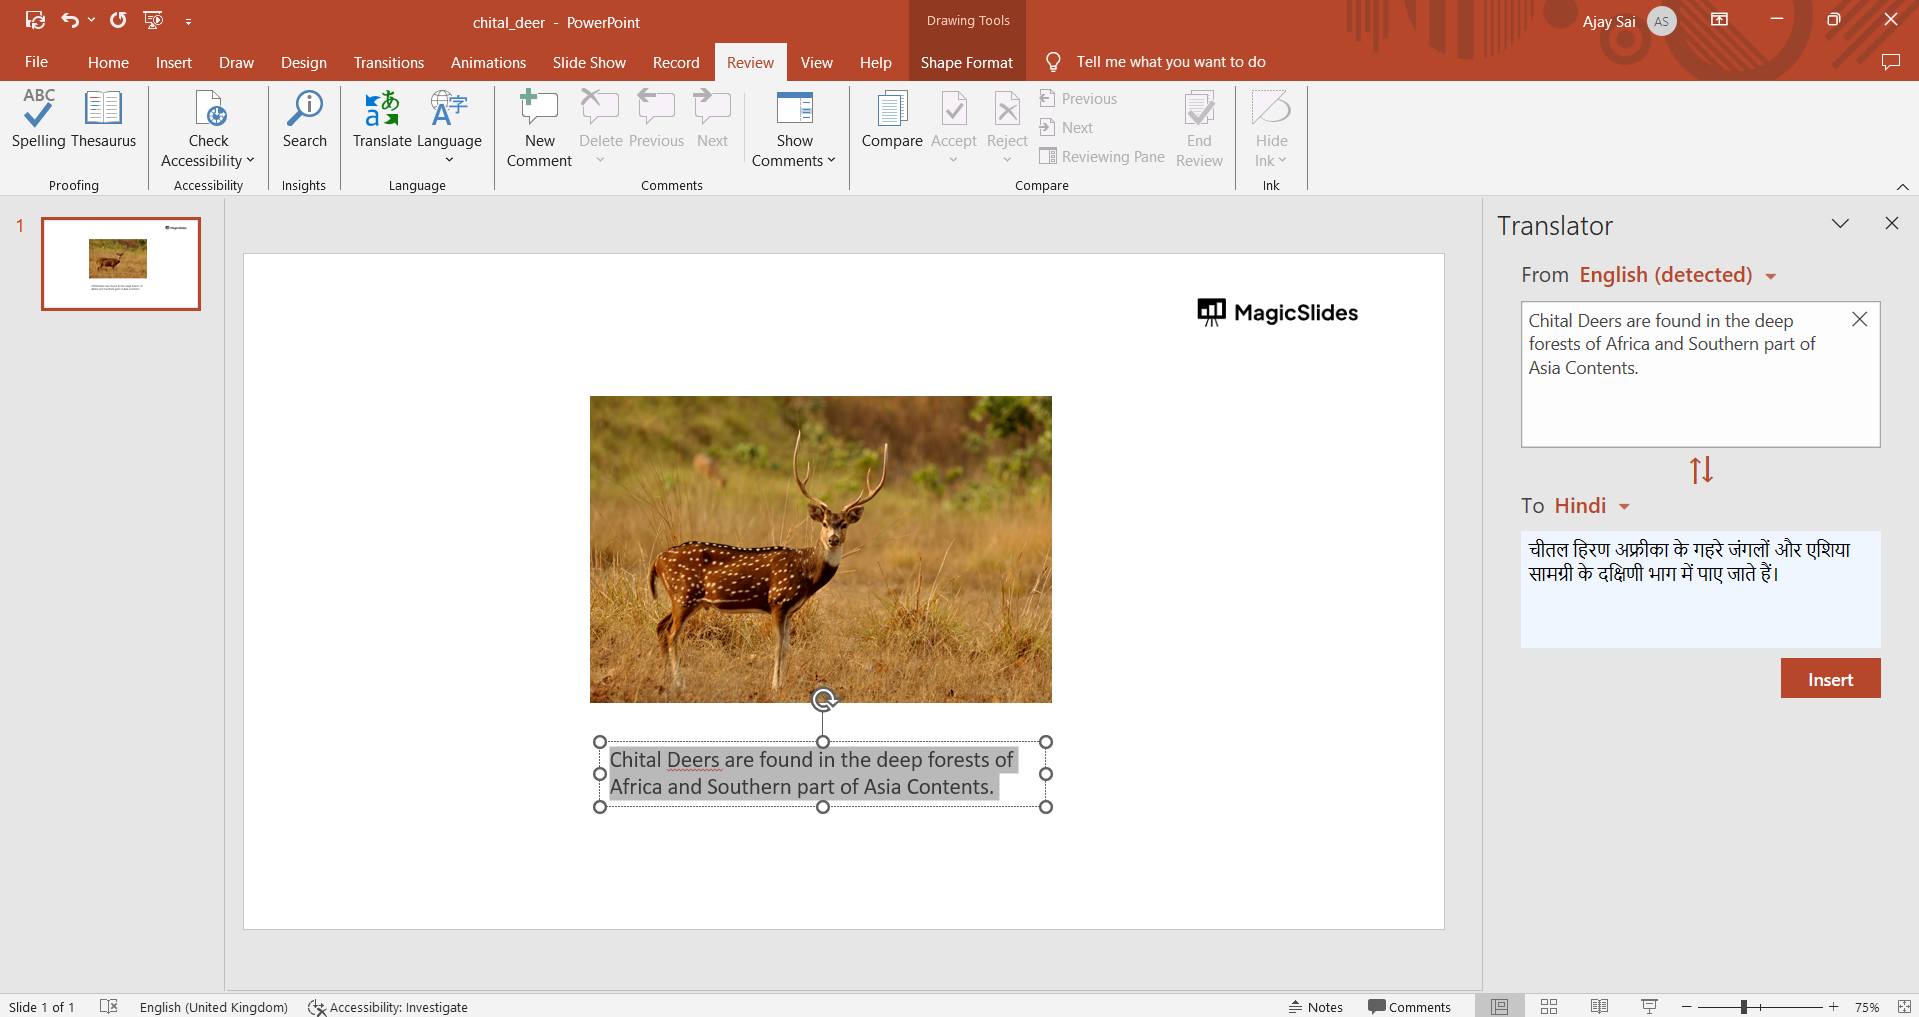
Task: Clear the source text in Translator
Action: pyautogui.click(x=1859, y=320)
